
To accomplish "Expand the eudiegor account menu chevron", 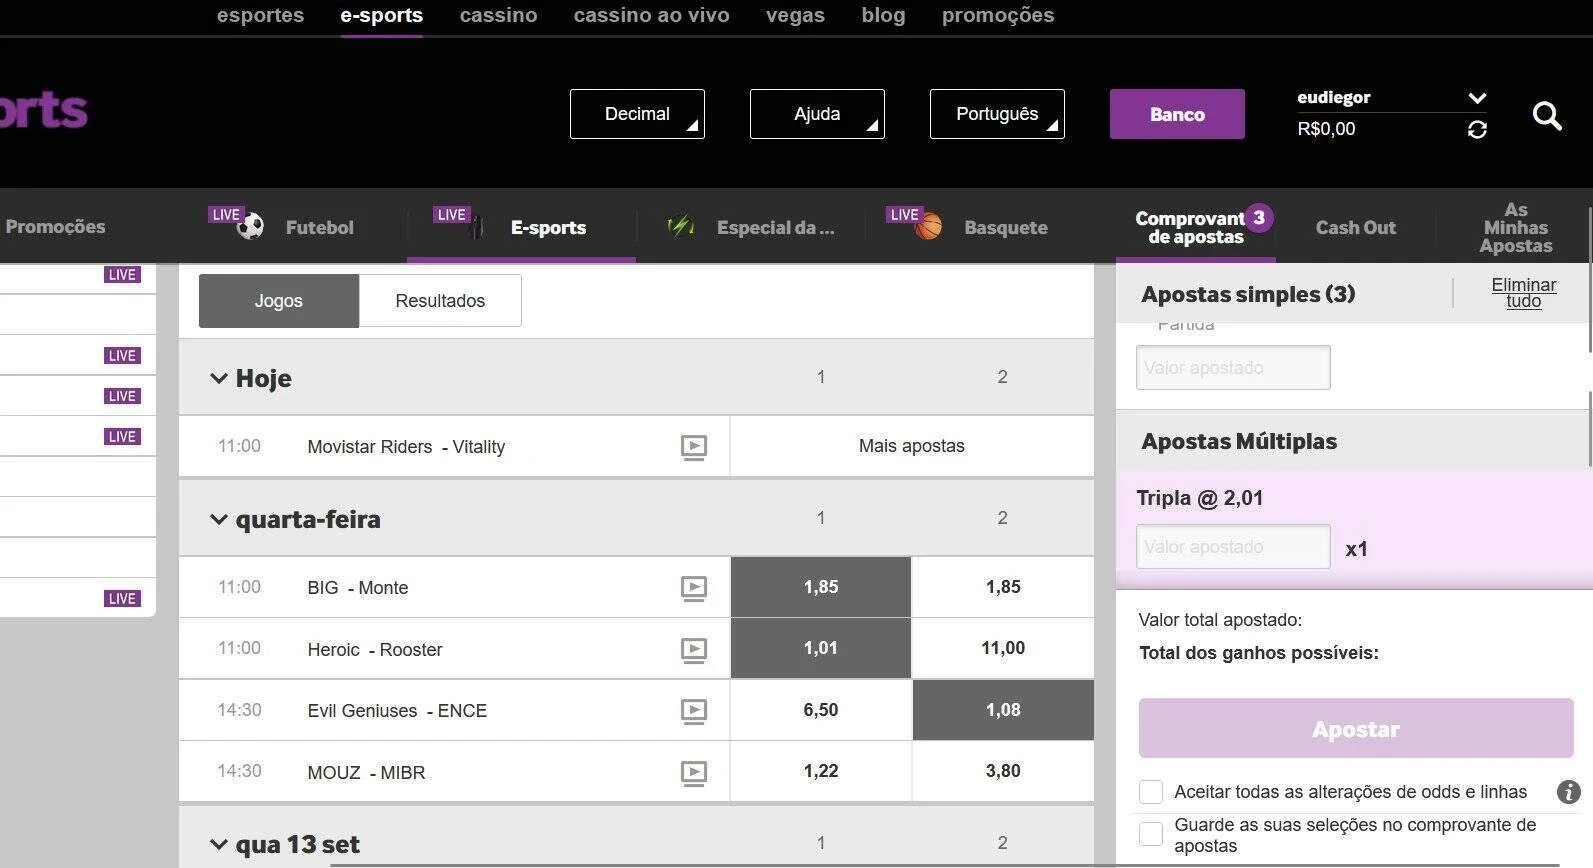I will click(x=1477, y=98).
